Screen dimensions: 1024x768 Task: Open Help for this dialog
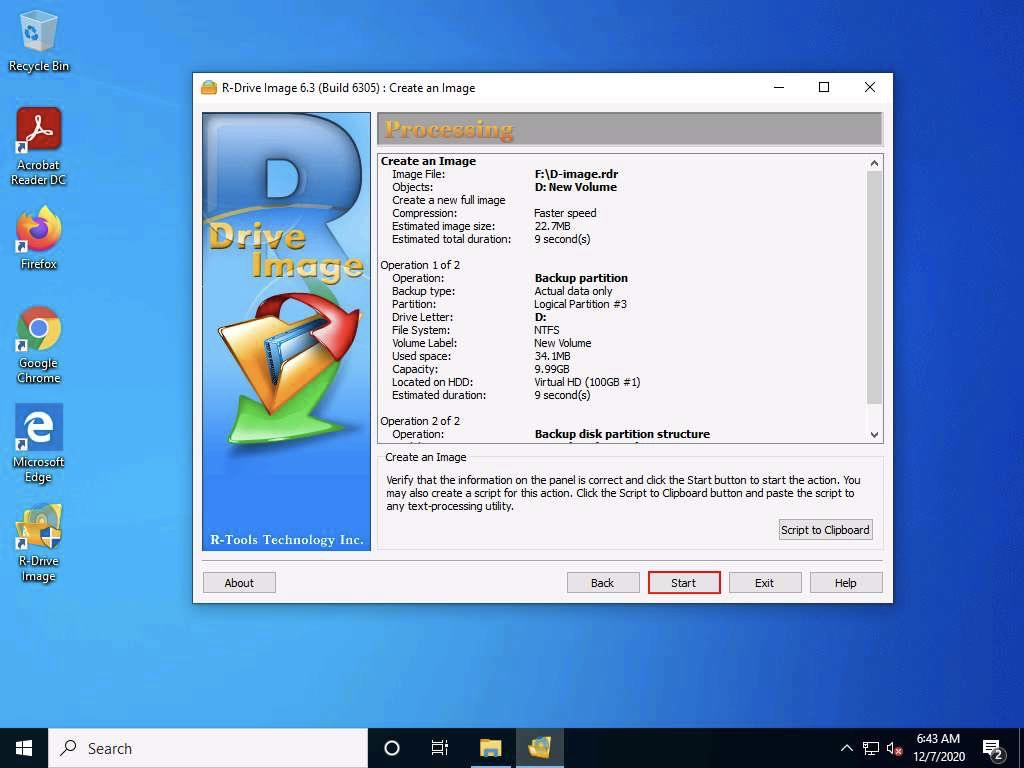(846, 583)
